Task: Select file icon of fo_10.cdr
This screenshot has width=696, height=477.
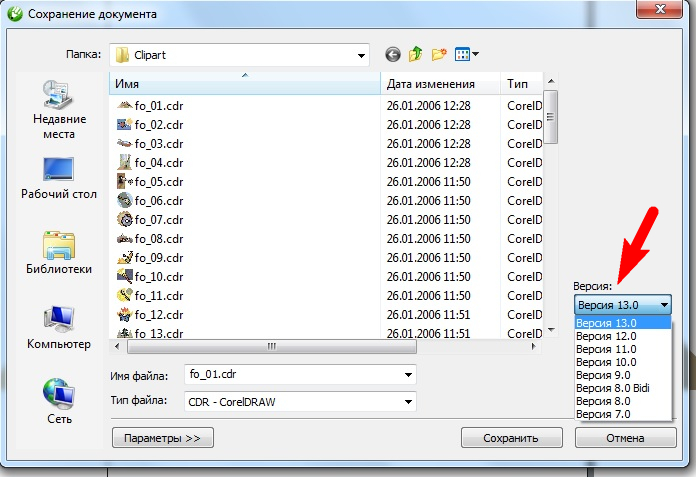Action: pyautogui.click(x=125, y=276)
